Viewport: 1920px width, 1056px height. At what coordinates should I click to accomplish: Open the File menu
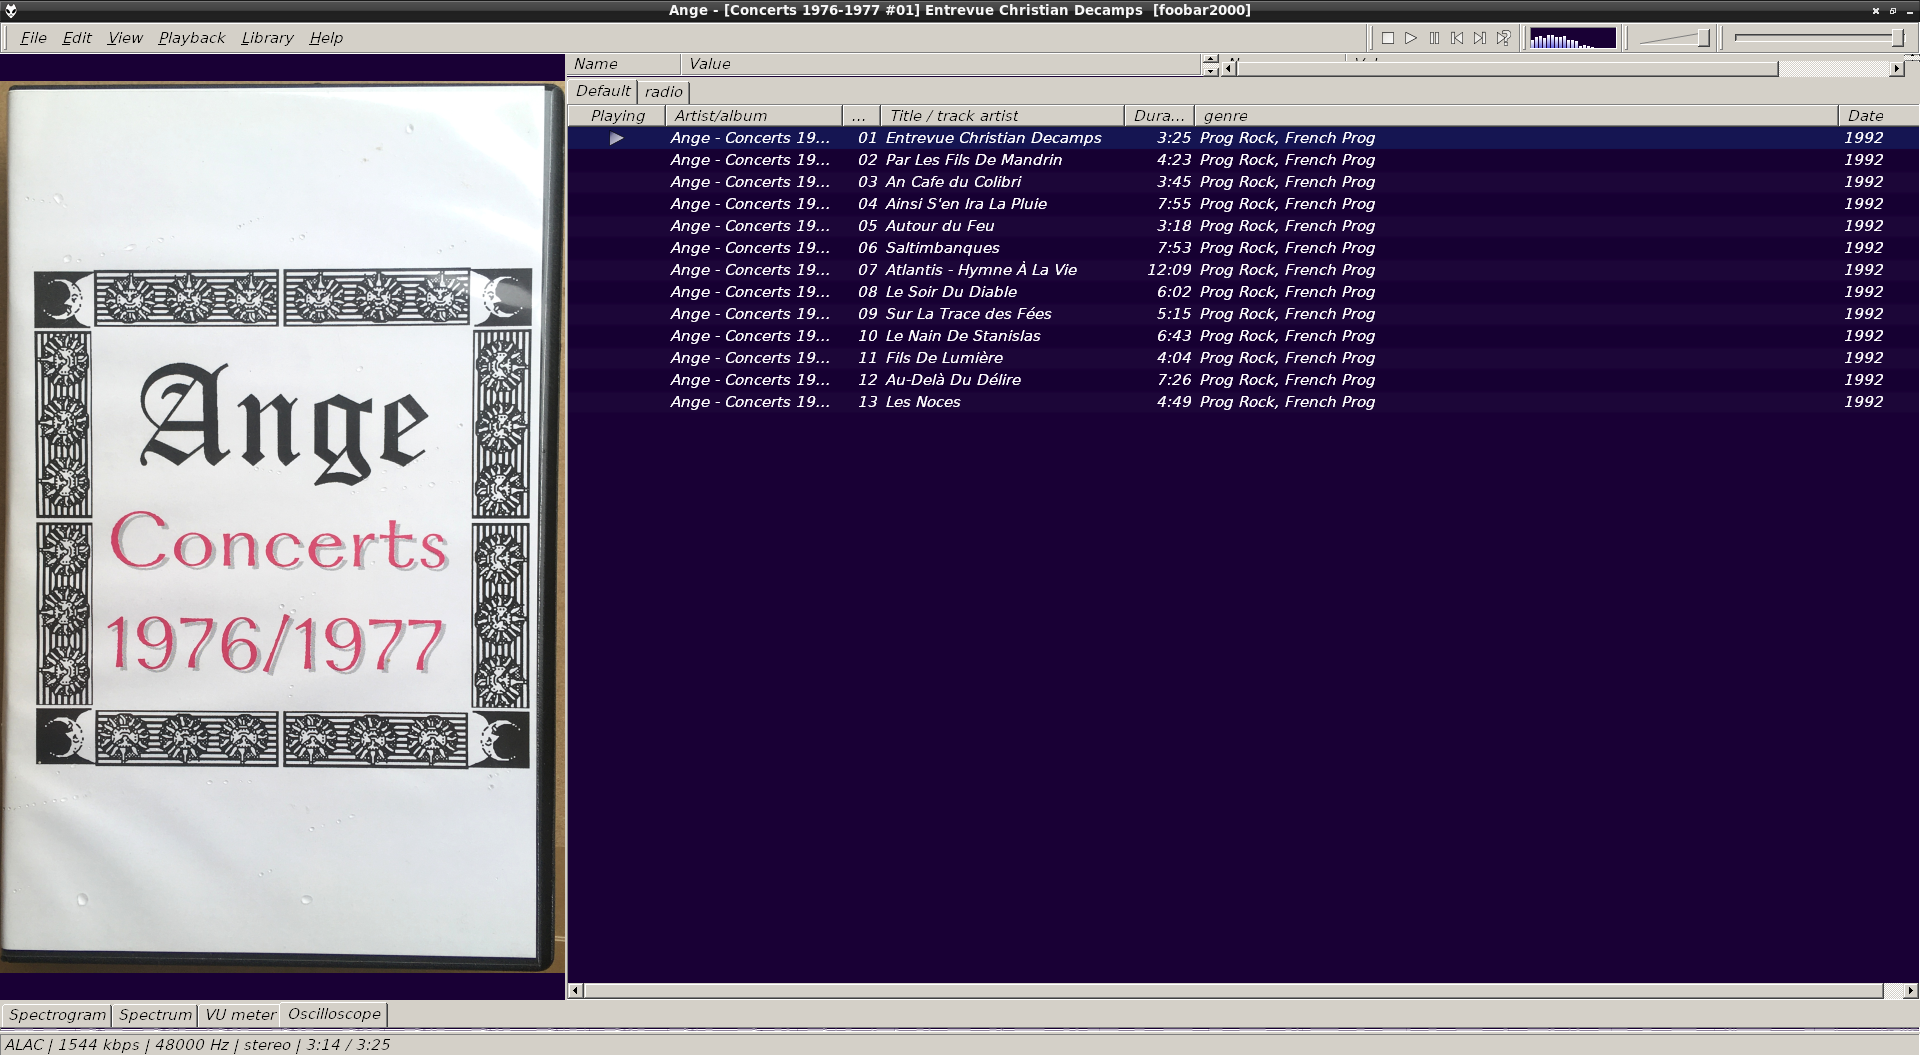click(x=33, y=38)
